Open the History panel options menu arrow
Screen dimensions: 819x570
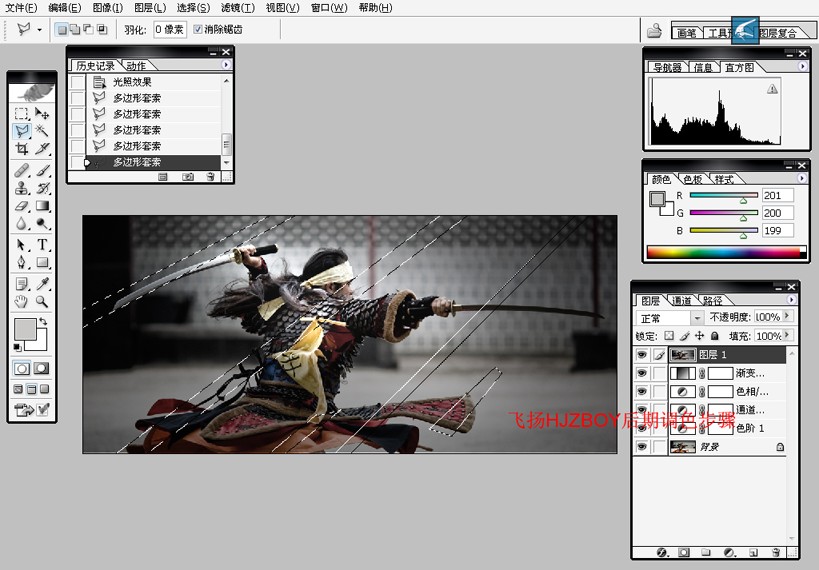[226, 65]
